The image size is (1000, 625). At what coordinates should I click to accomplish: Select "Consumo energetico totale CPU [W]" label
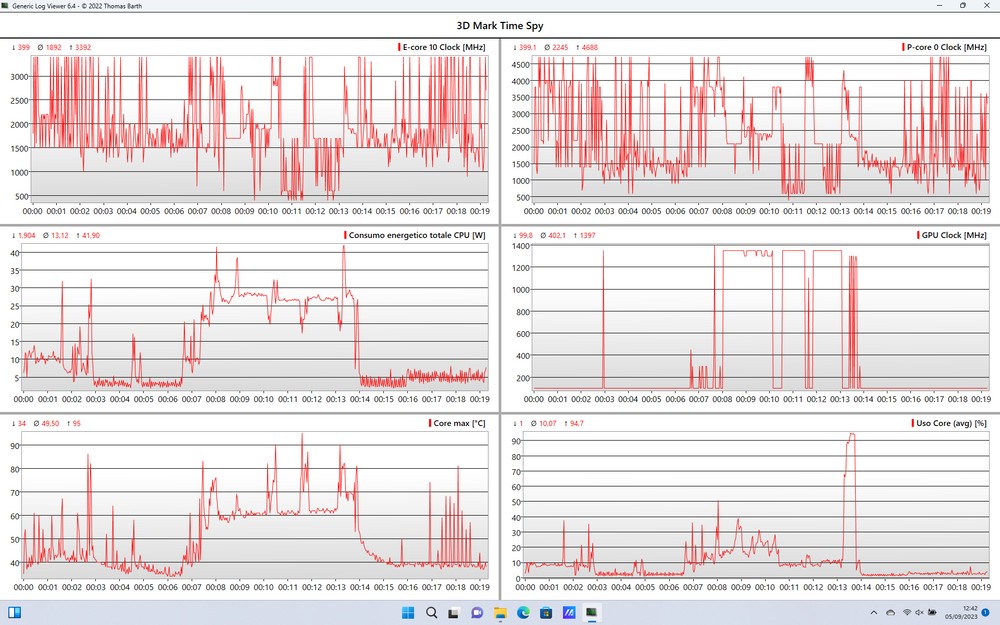click(x=417, y=235)
